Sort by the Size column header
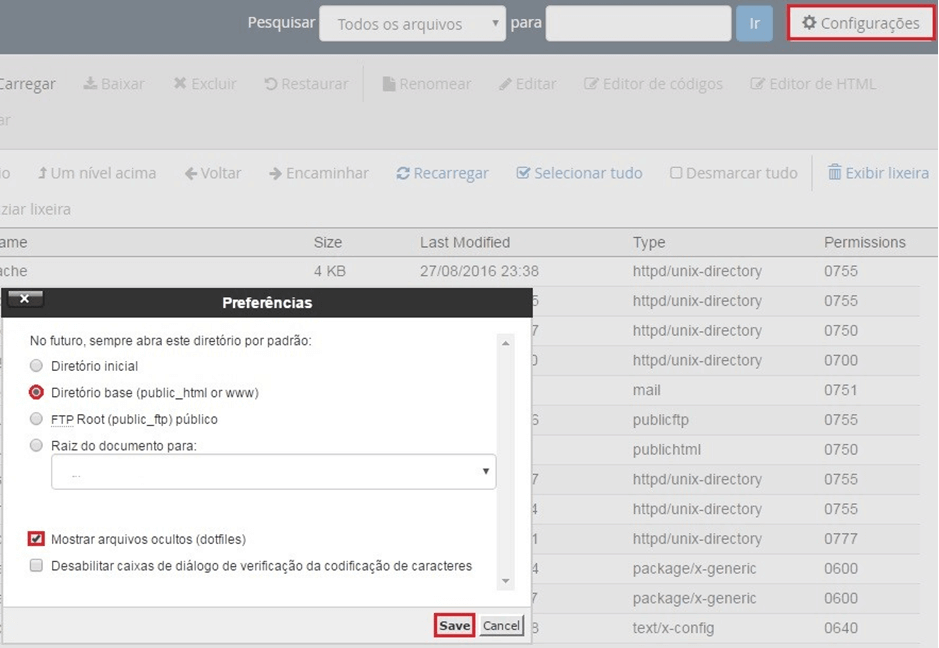939x648 pixels. 328,243
